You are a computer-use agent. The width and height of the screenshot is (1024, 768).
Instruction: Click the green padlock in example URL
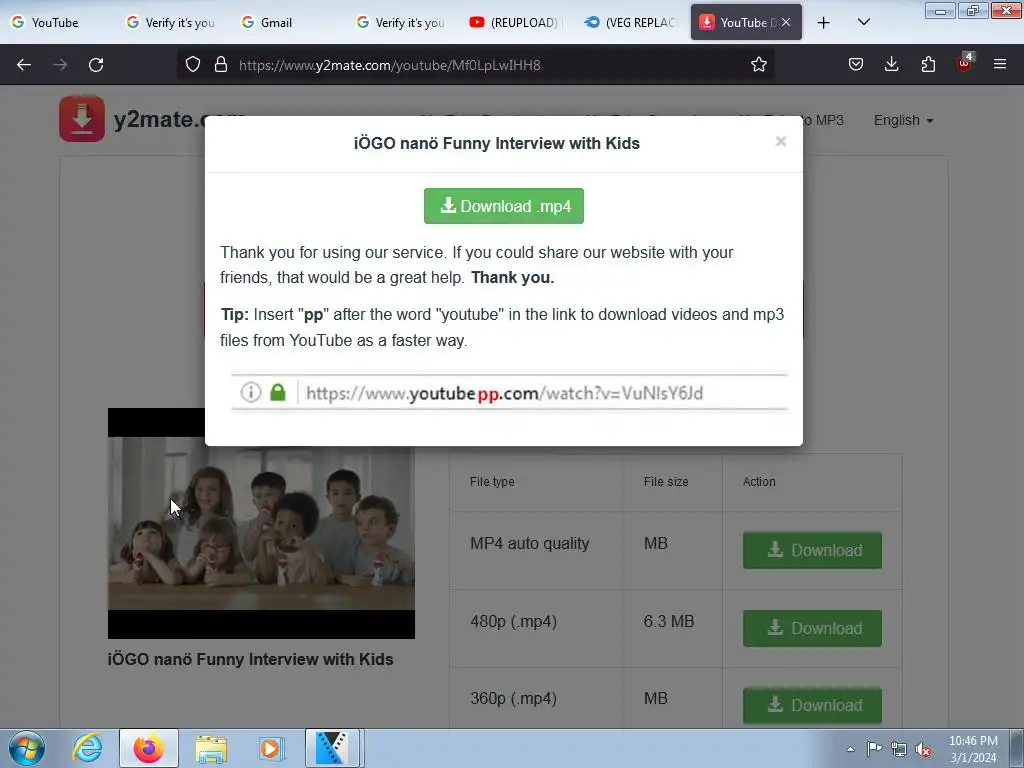click(278, 392)
